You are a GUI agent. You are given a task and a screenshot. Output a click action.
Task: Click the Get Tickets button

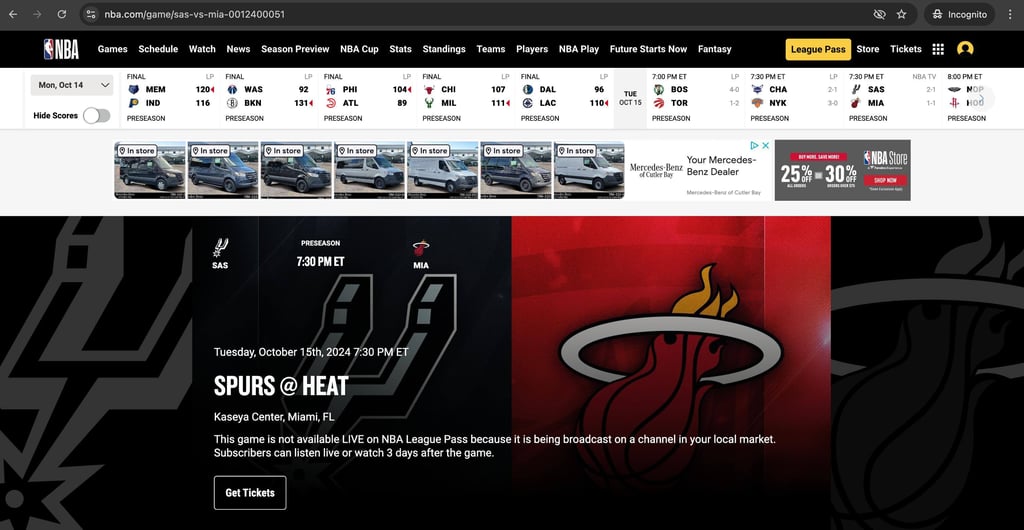click(250, 493)
